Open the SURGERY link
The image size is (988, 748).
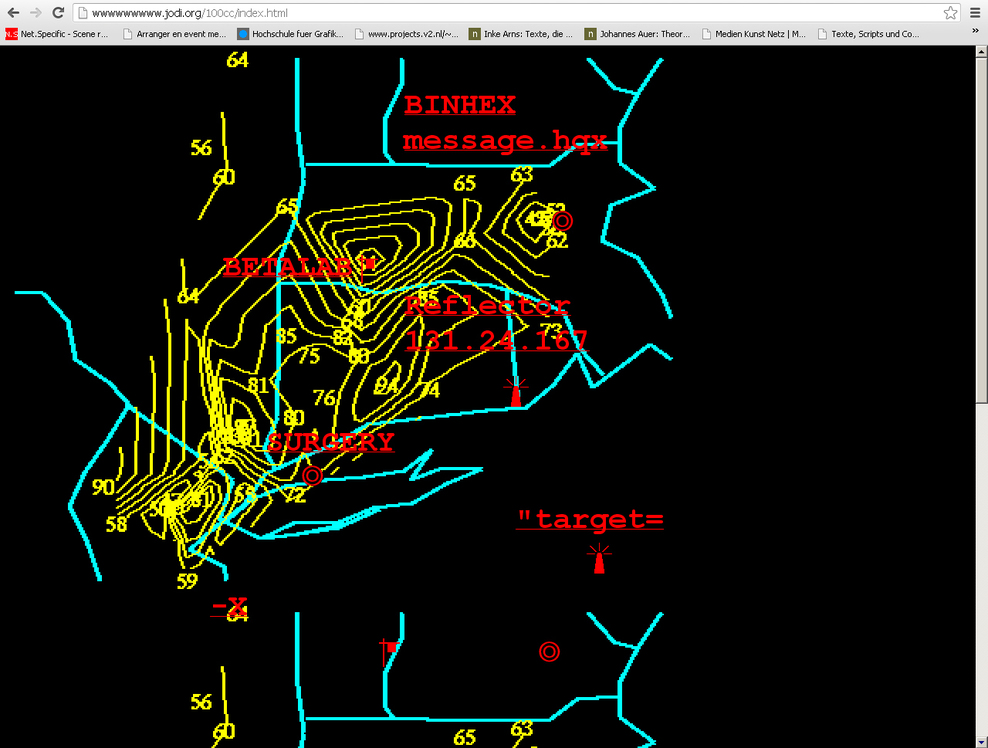pyautogui.click(x=331, y=442)
